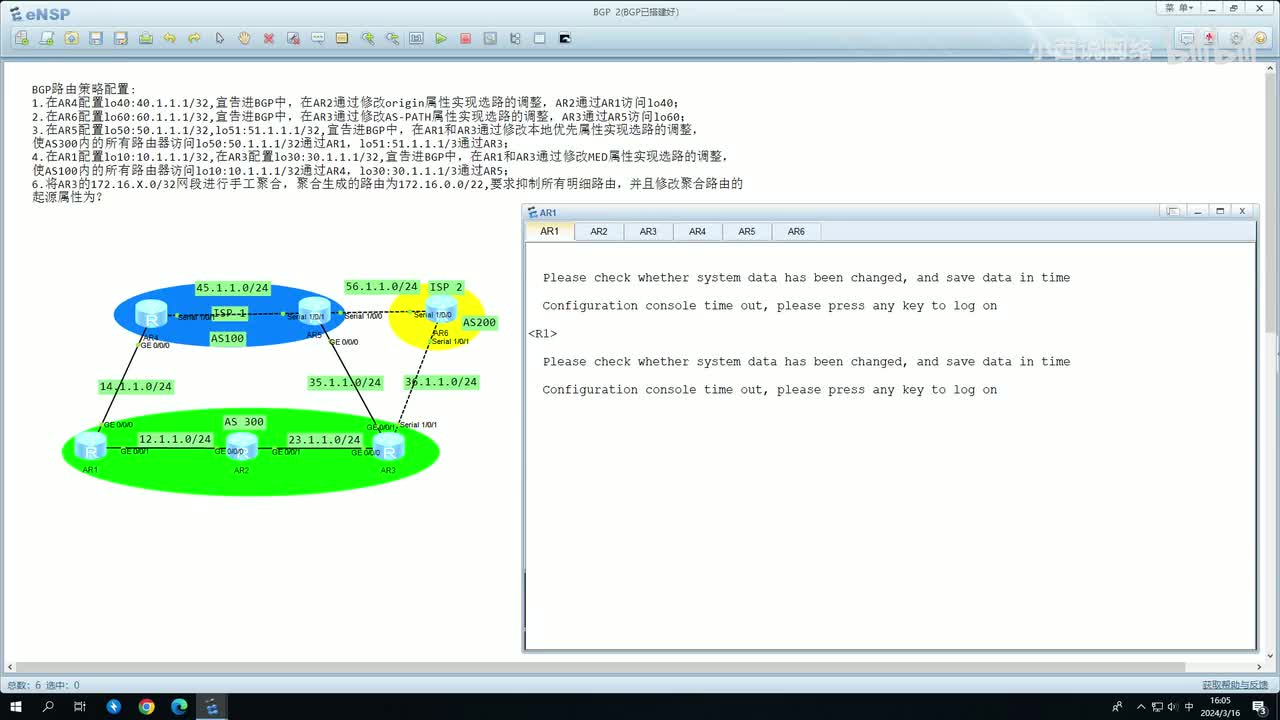Select the pointer arrow tool
Image resolution: width=1280 pixels, height=720 pixels.
point(219,38)
